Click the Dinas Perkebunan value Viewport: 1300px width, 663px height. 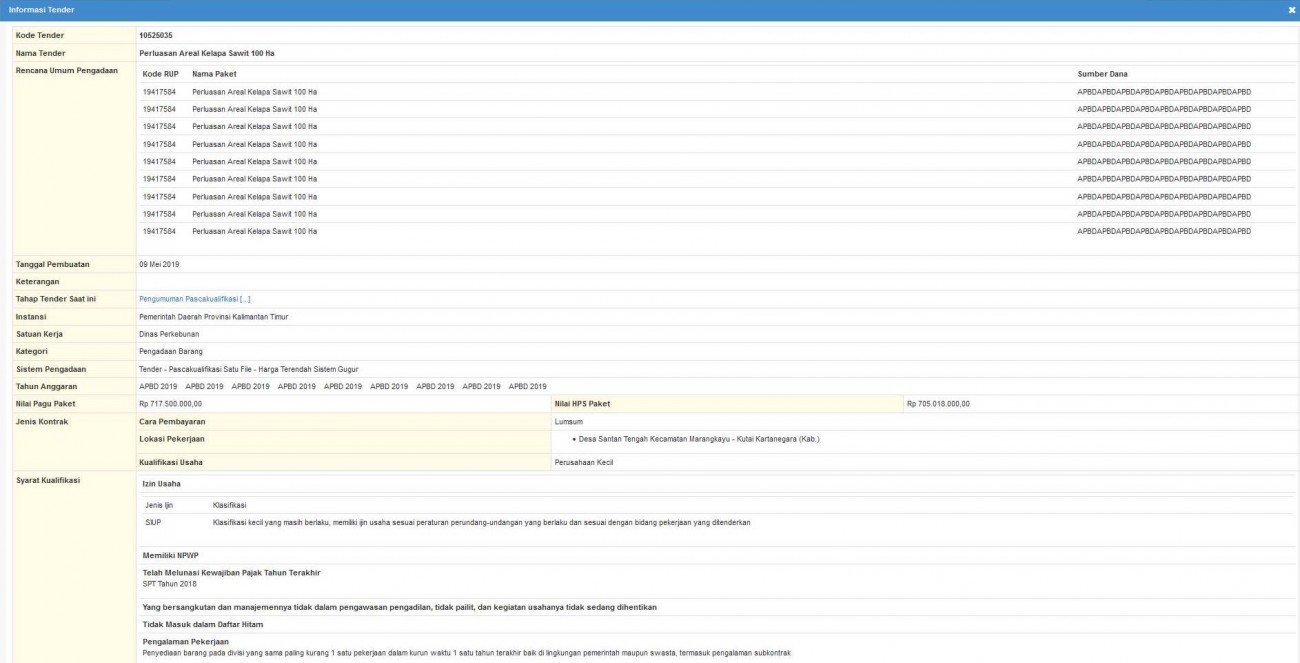pos(168,334)
